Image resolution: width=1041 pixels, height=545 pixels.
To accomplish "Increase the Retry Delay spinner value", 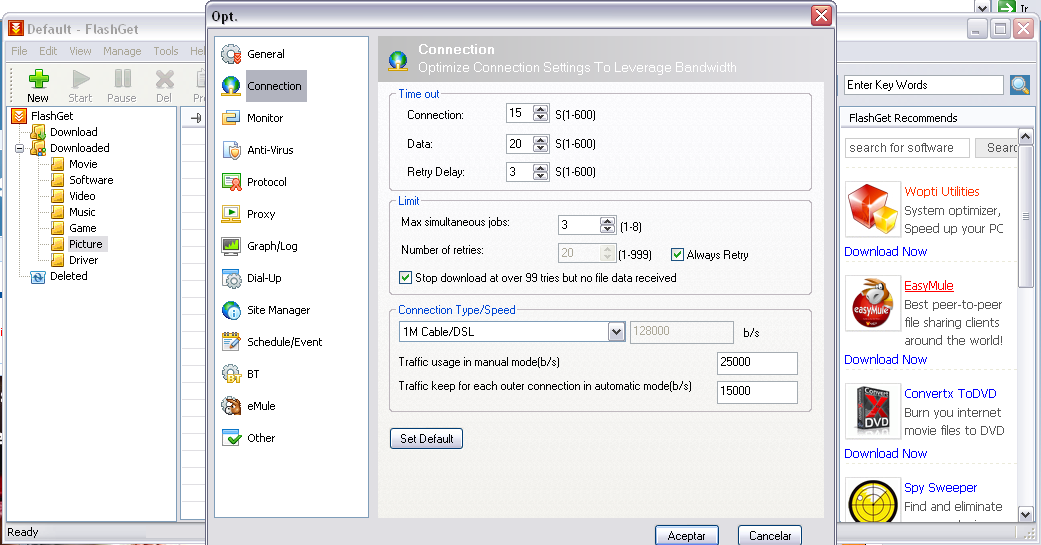I will 541,167.
